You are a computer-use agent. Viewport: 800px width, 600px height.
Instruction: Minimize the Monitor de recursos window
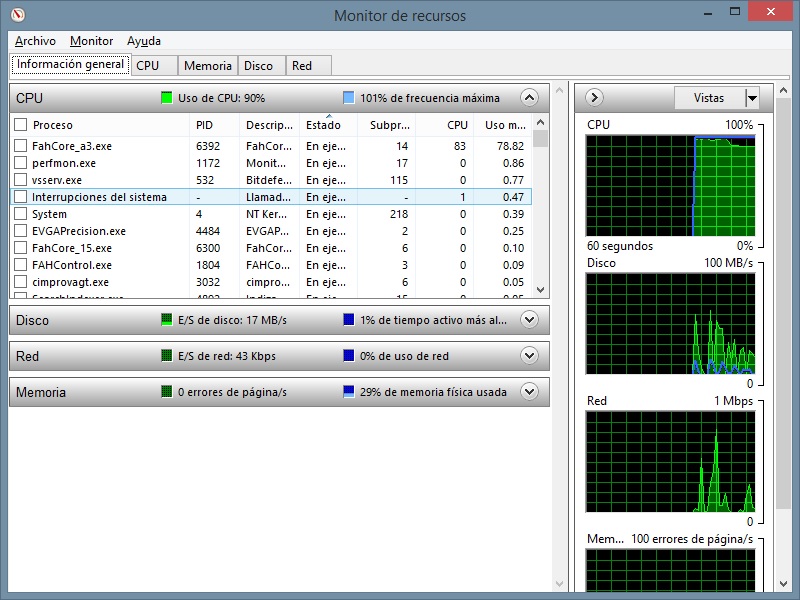[x=708, y=12]
